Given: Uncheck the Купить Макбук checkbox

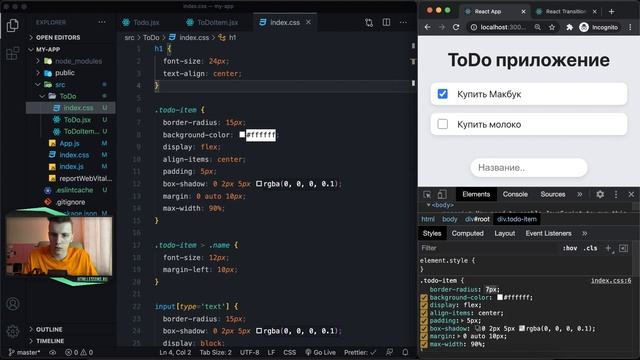Looking at the screenshot, I should tap(442, 94).
